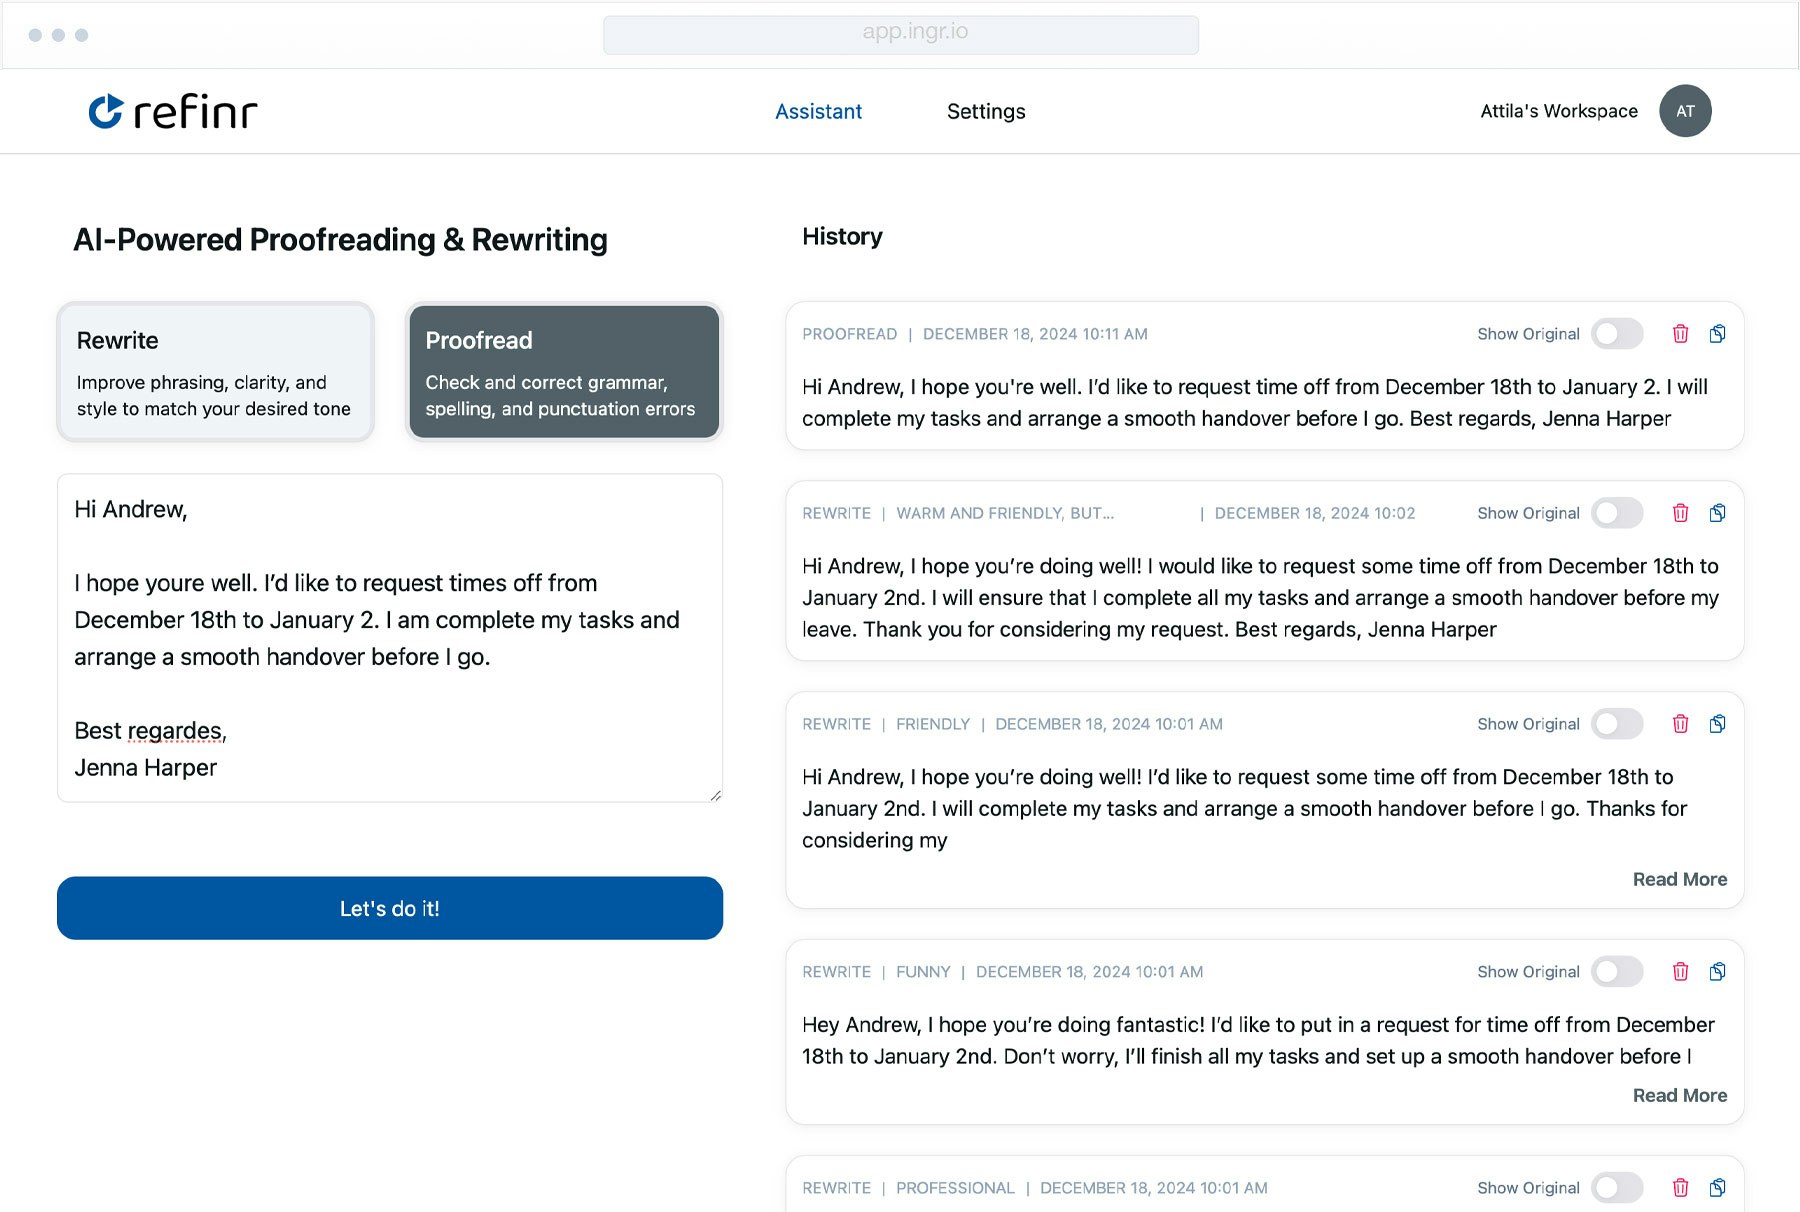1800x1212 pixels.
Task: Toggle Show Original on the Proofread entry
Action: pyautogui.click(x=1617, y=334)
